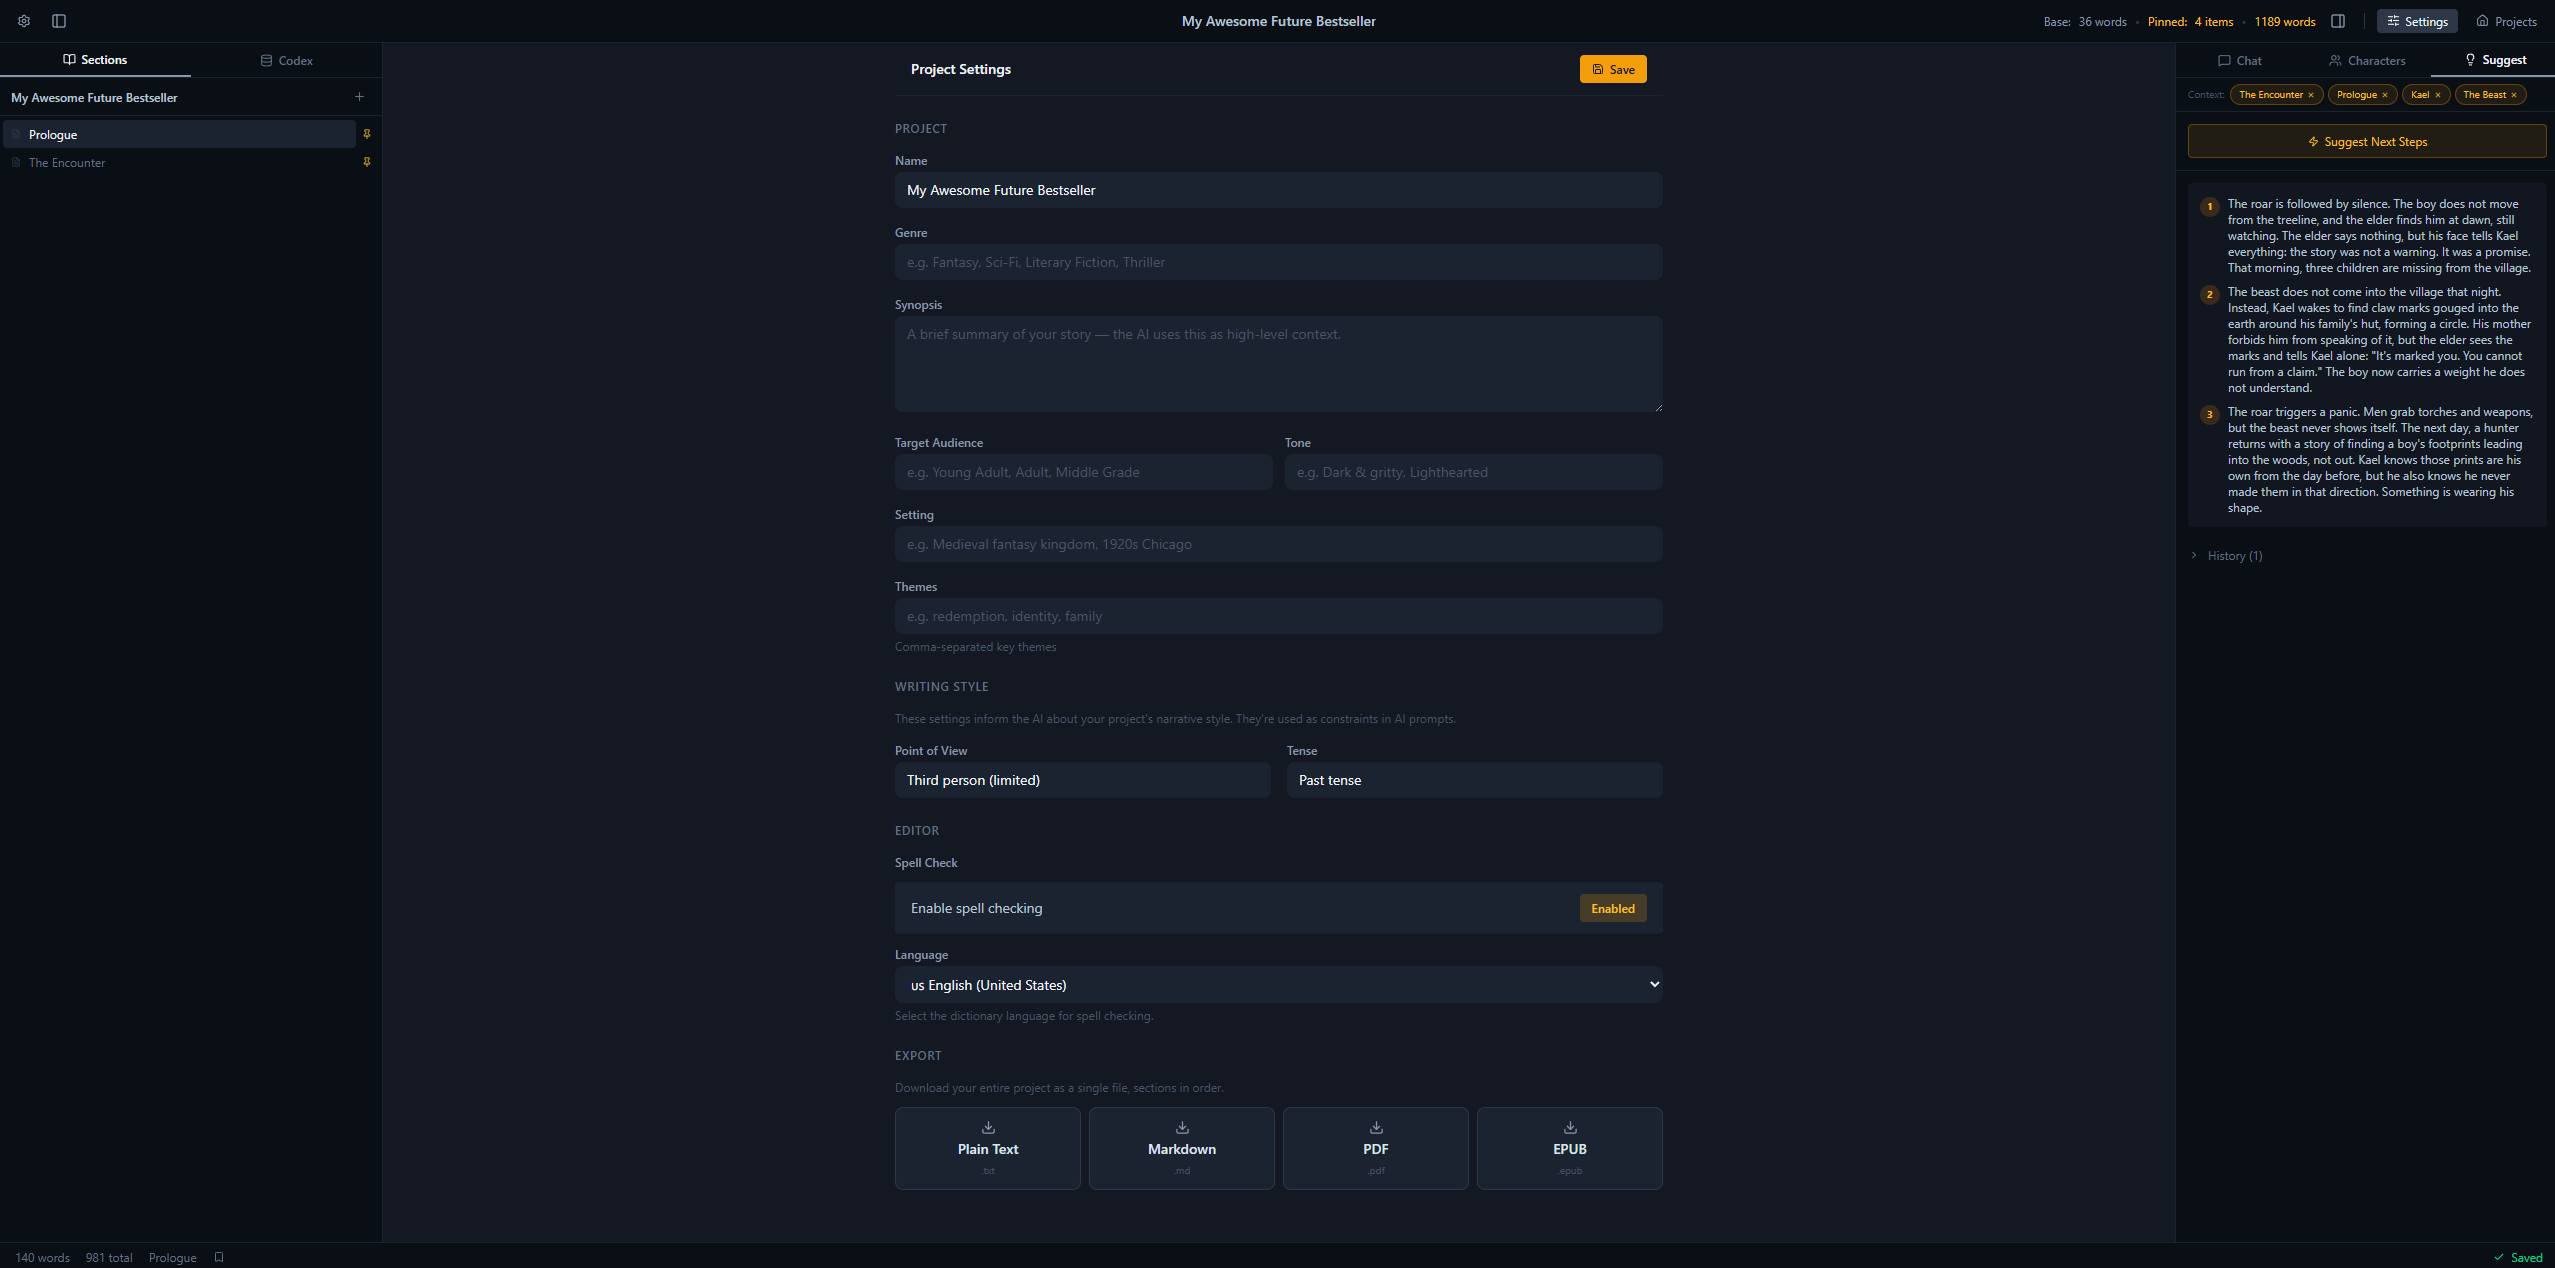Click 'Prologue' label in the status bar
Screen dimensions: 2555x1268
[172, 1257]
